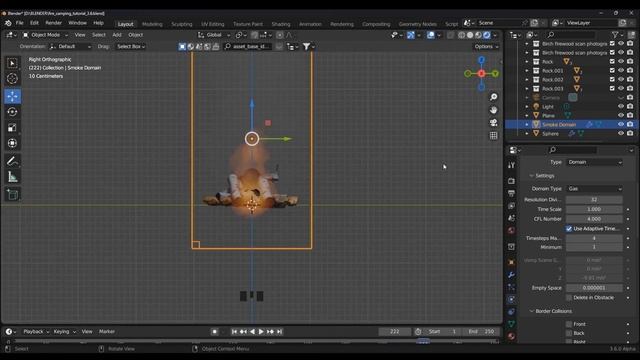640x360 pixels.
Task: Open Orientation Default dropdown
Action: pos(70,47)
